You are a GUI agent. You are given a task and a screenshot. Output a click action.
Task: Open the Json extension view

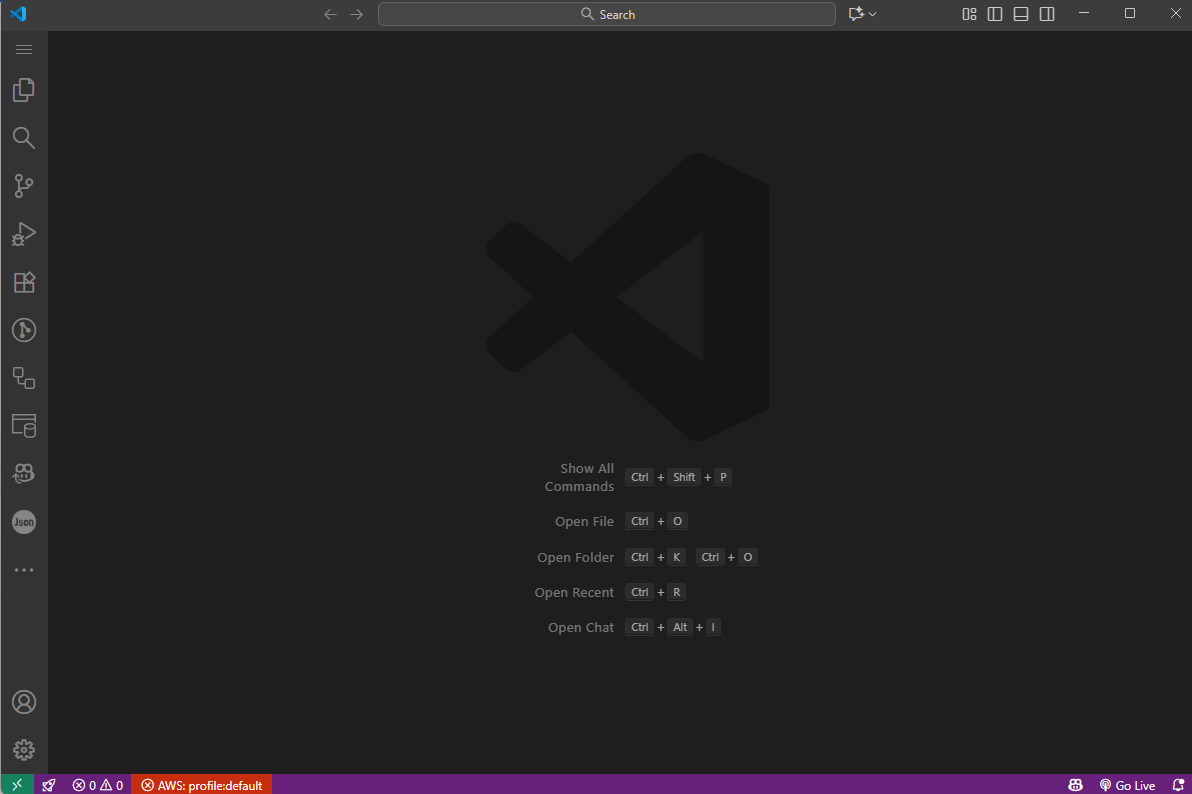point(24,521)
